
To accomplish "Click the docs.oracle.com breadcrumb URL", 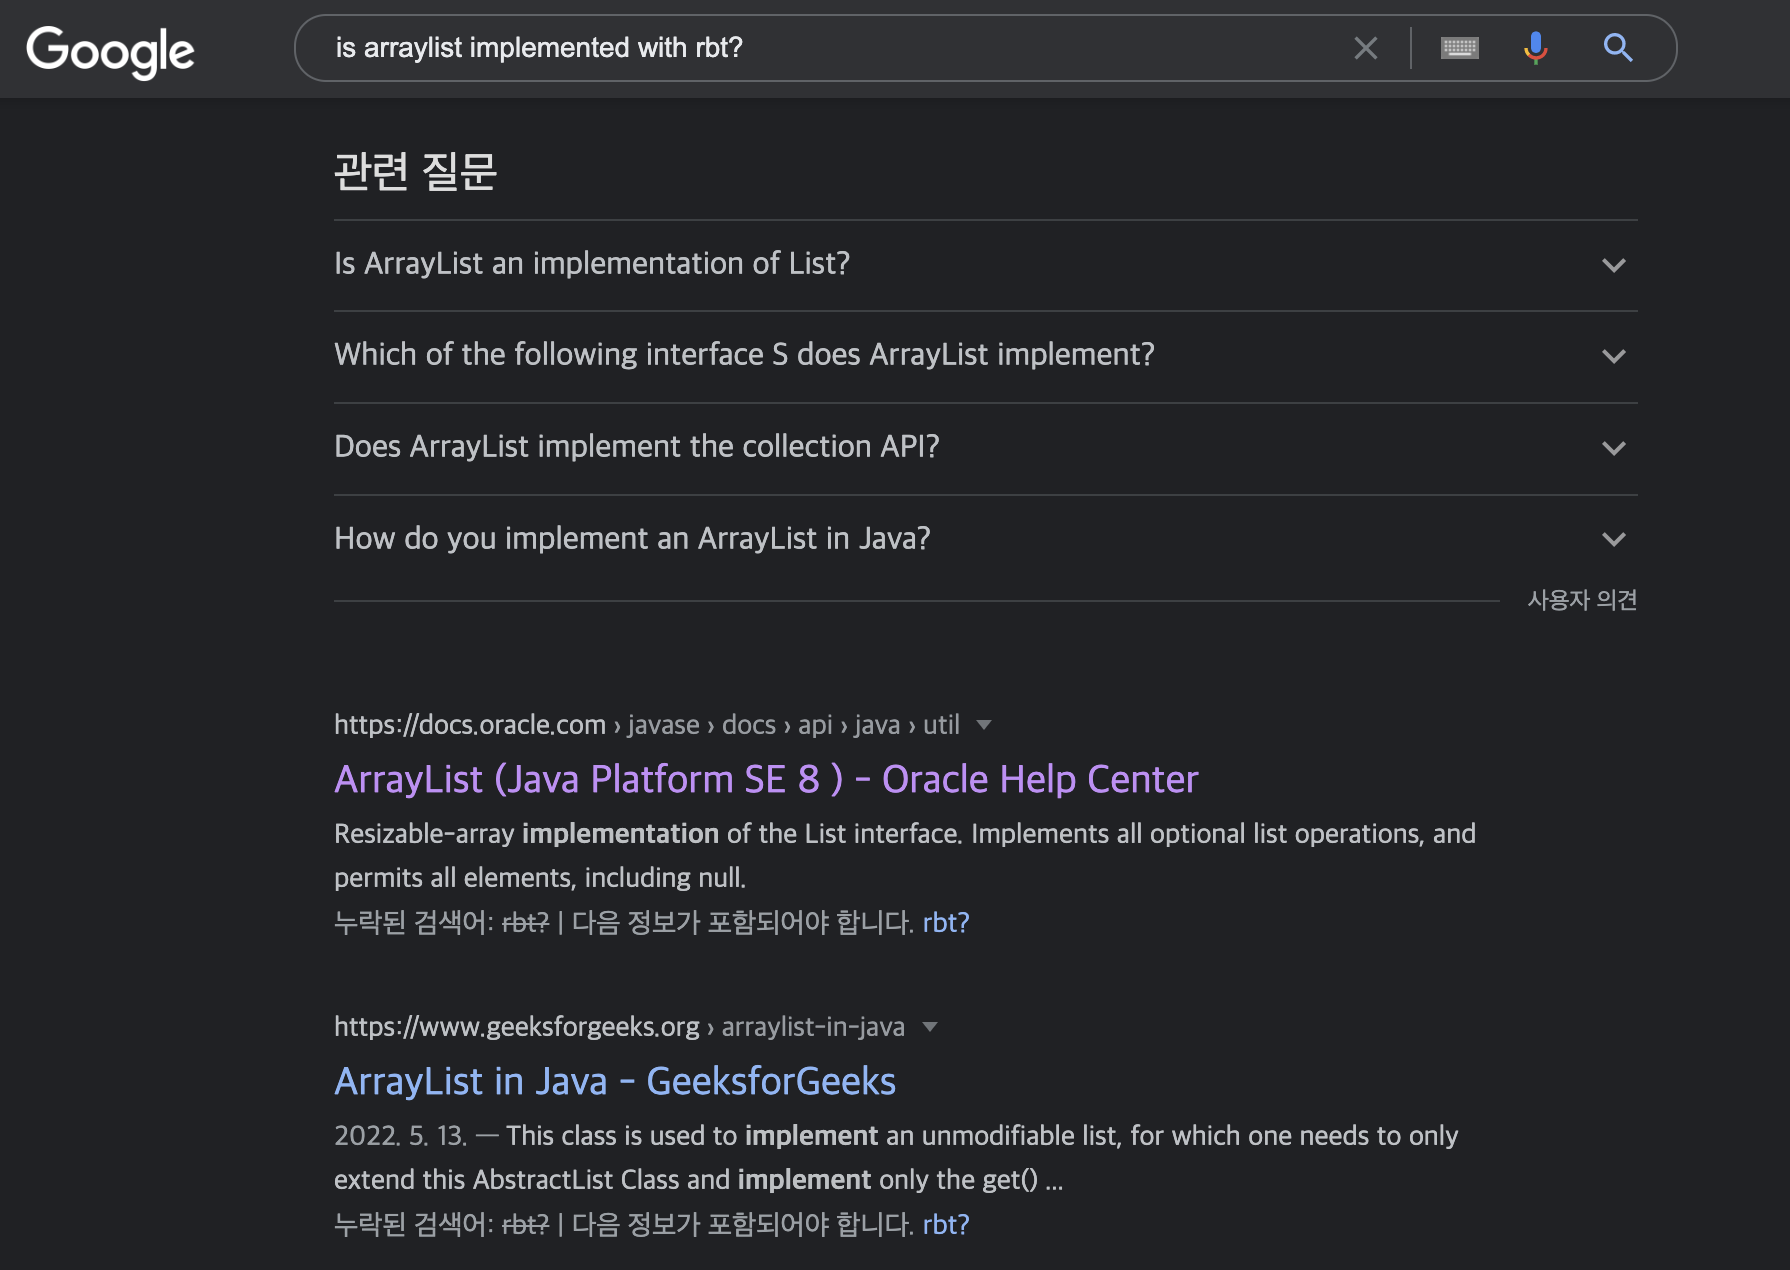I will coord(647,724).
